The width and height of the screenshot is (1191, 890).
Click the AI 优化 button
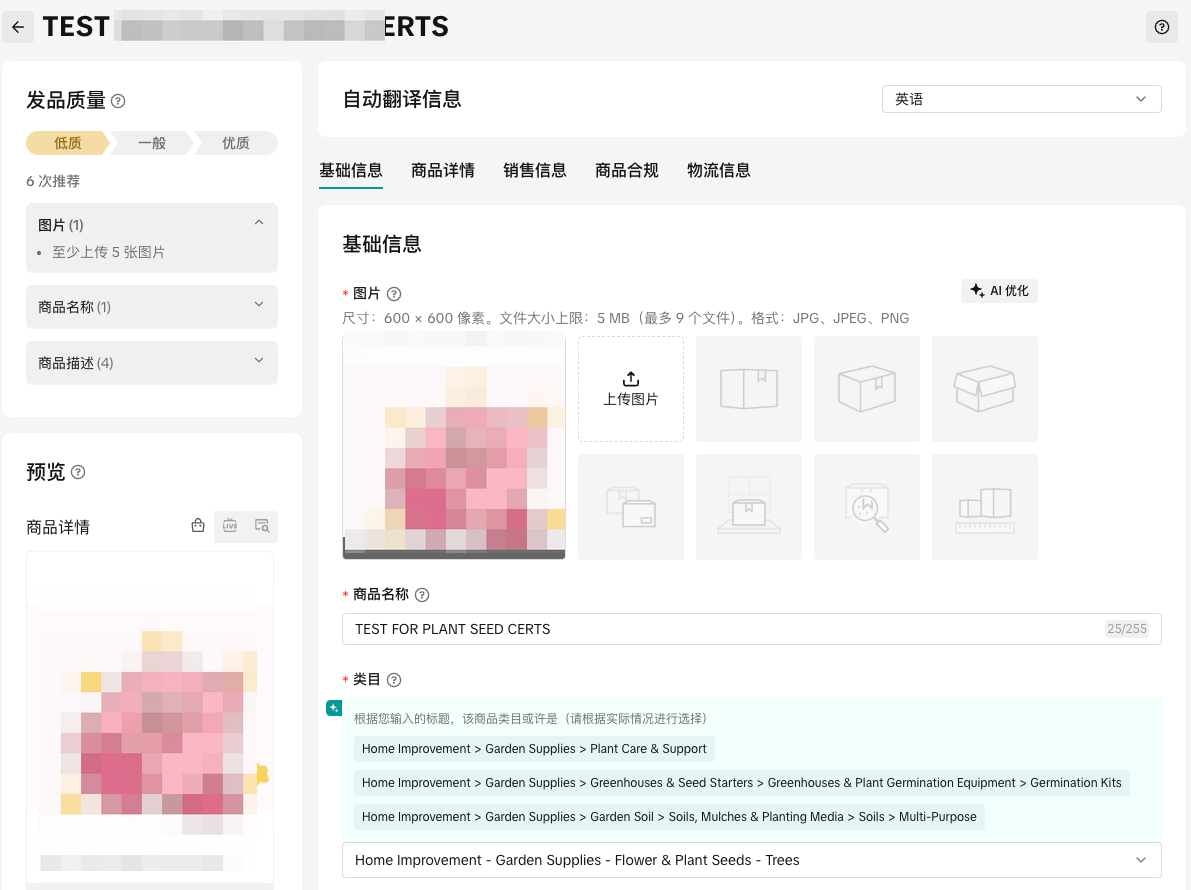point(999,291)
